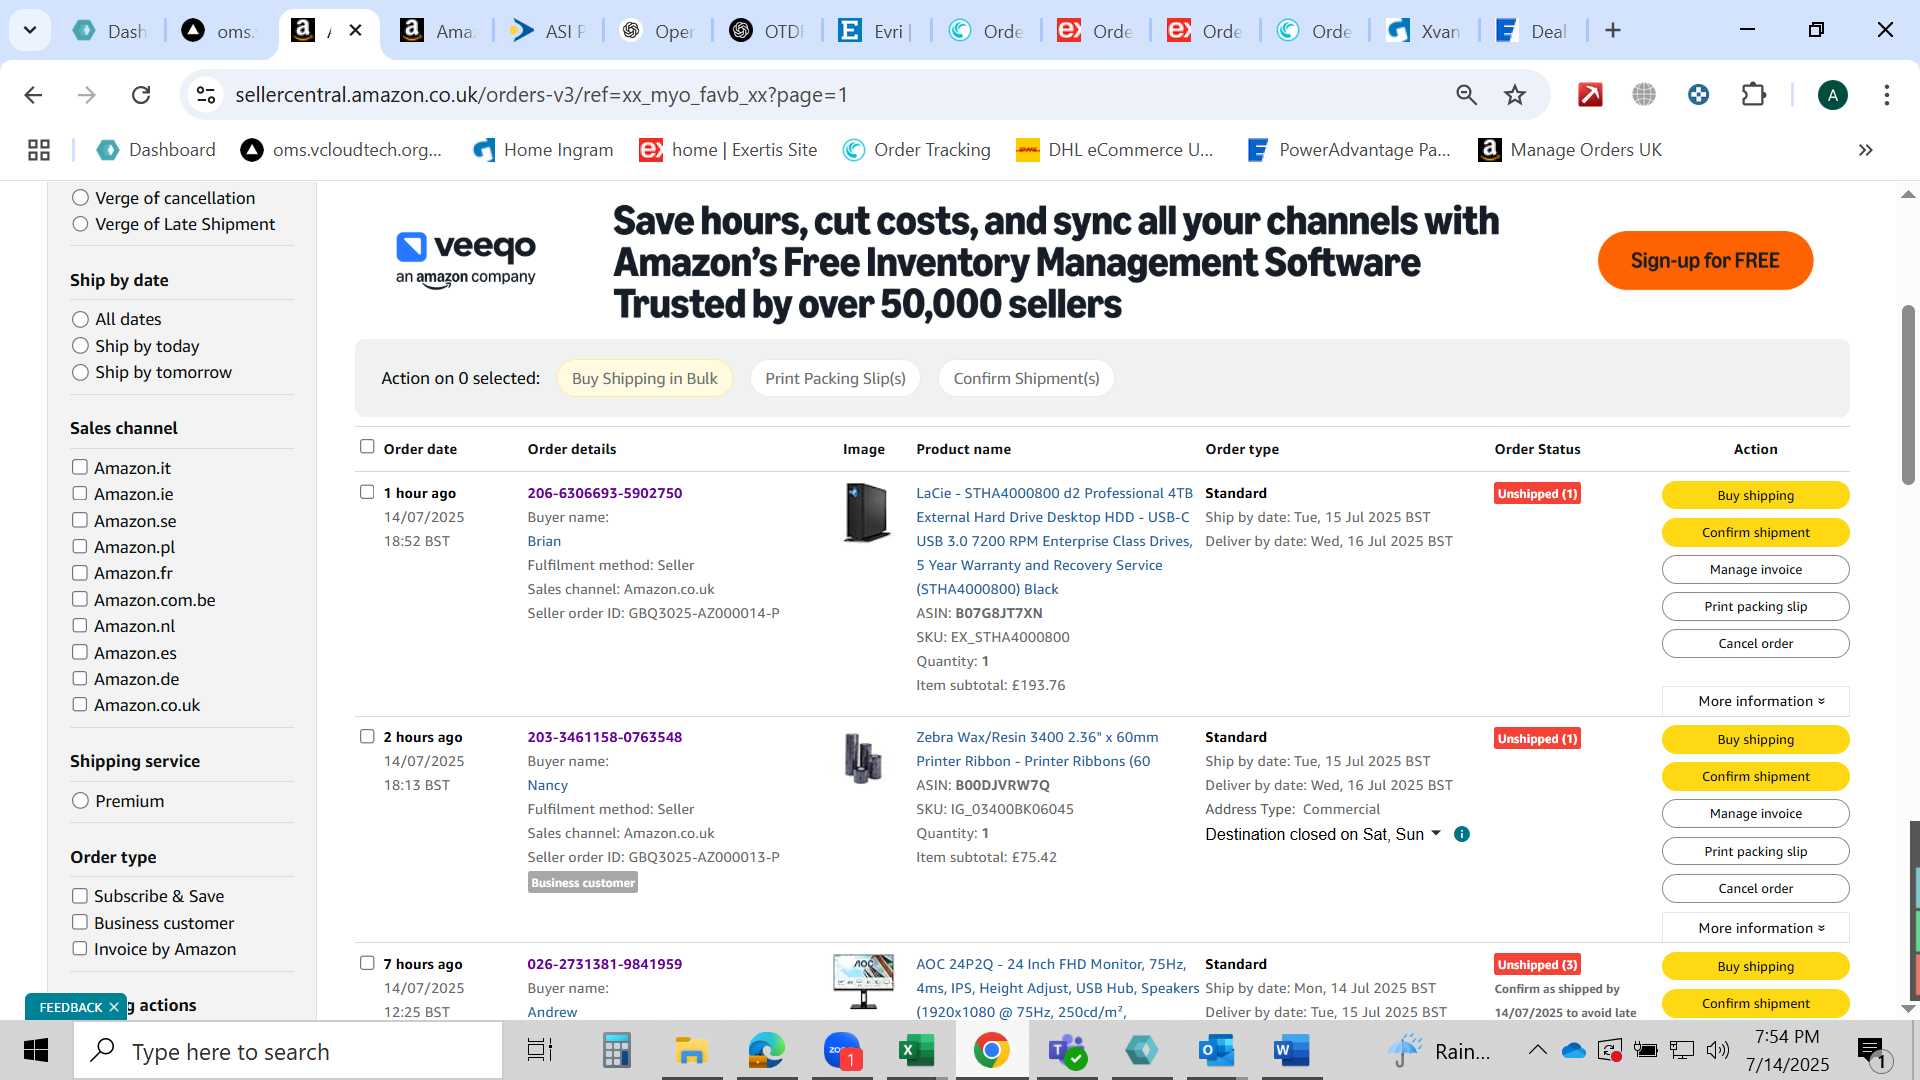
Task: Open Outlook from the taskbar
Action: pyautogui.click(x=1216, y=1051)
